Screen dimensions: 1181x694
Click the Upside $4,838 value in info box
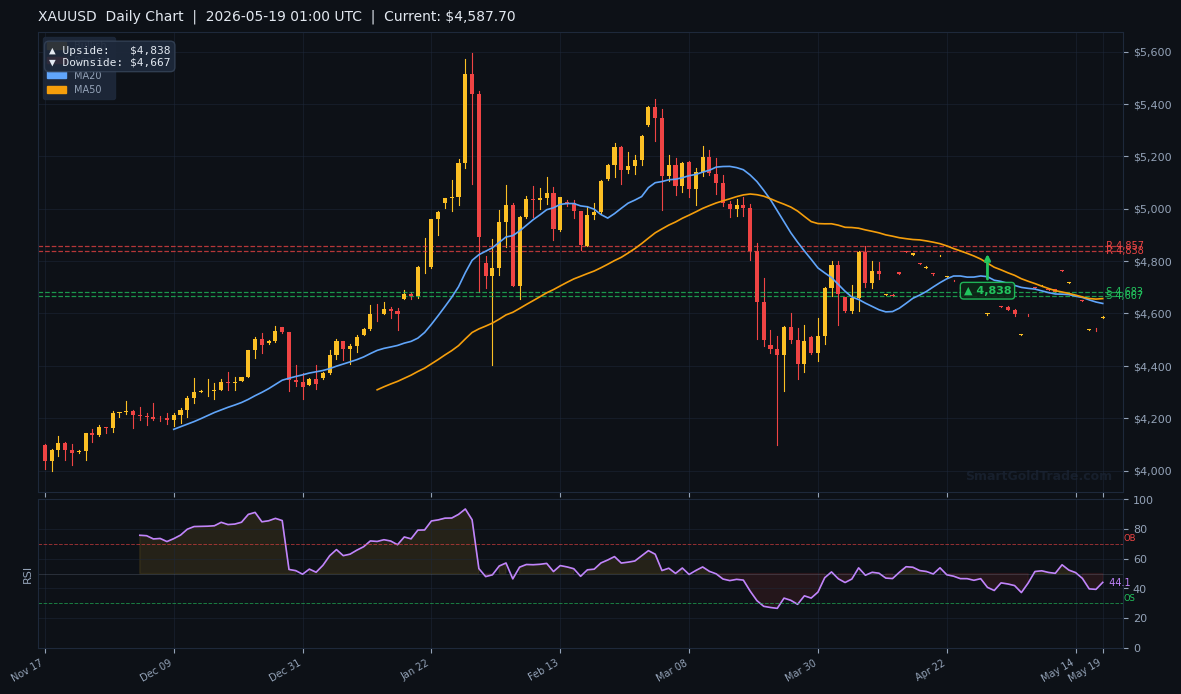tap(150, 50)
